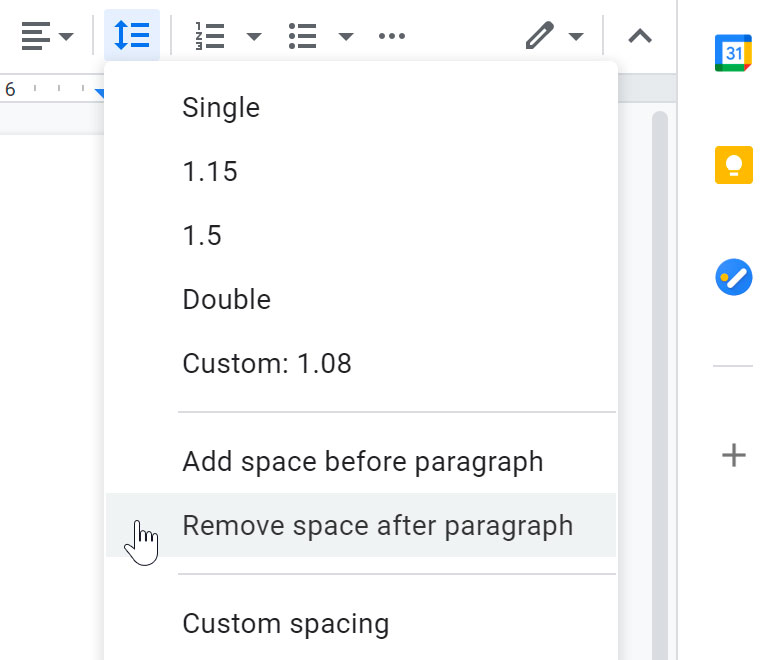Open Google Calendar in side panel
The image size is (780, 660).
[x=733, y=53]
